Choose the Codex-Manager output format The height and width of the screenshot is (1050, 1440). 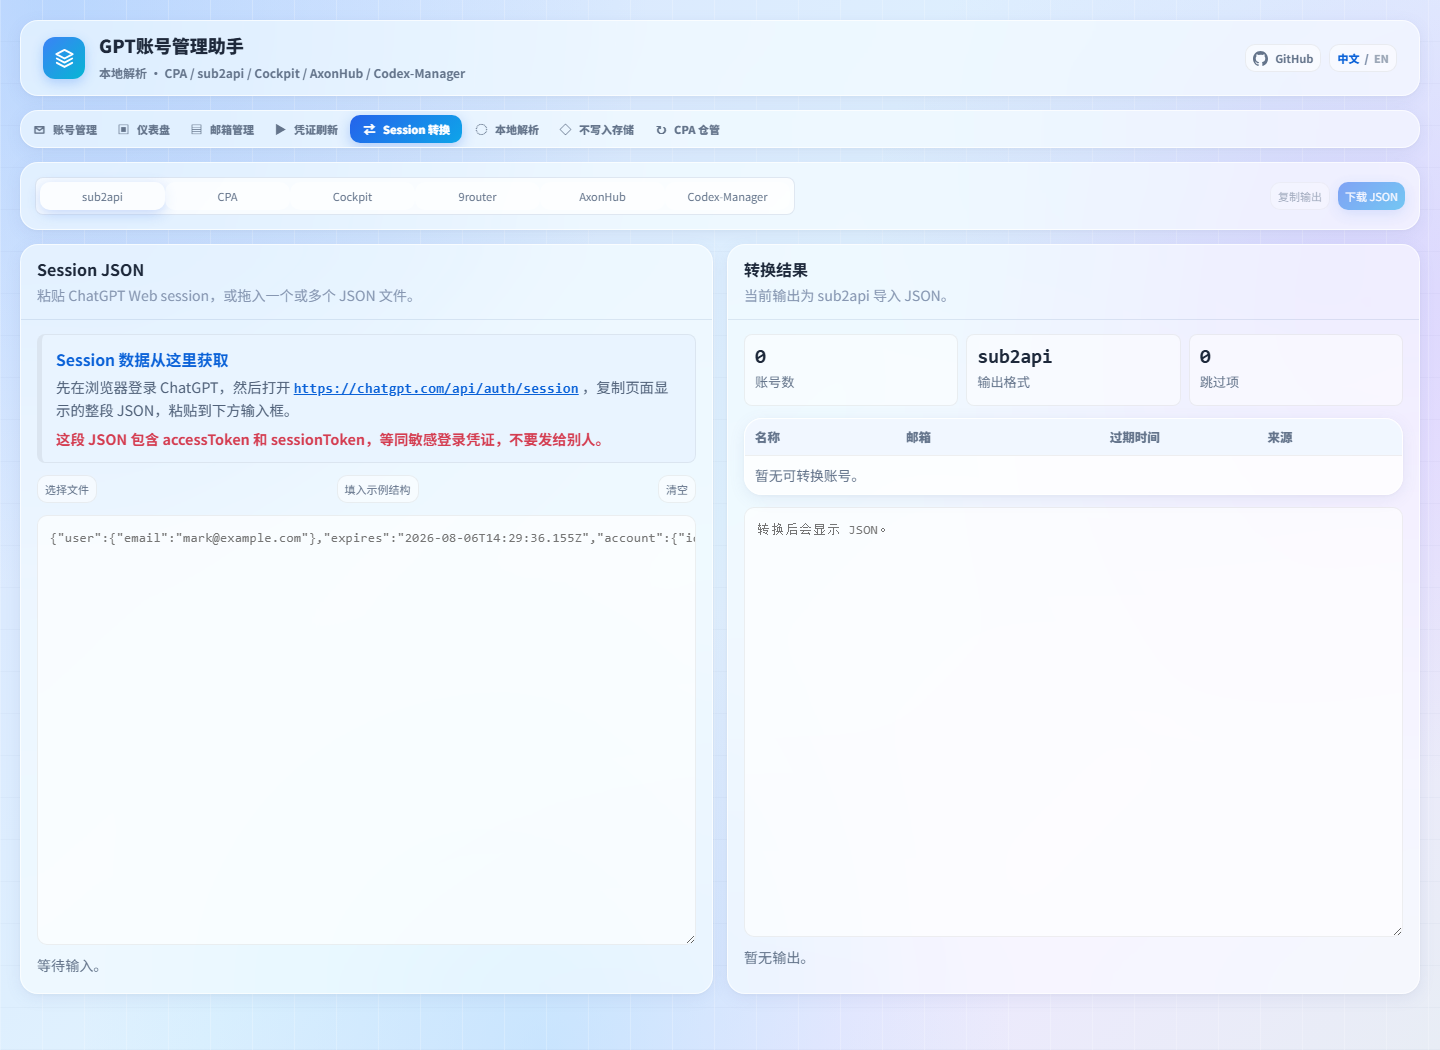(727, 197)
